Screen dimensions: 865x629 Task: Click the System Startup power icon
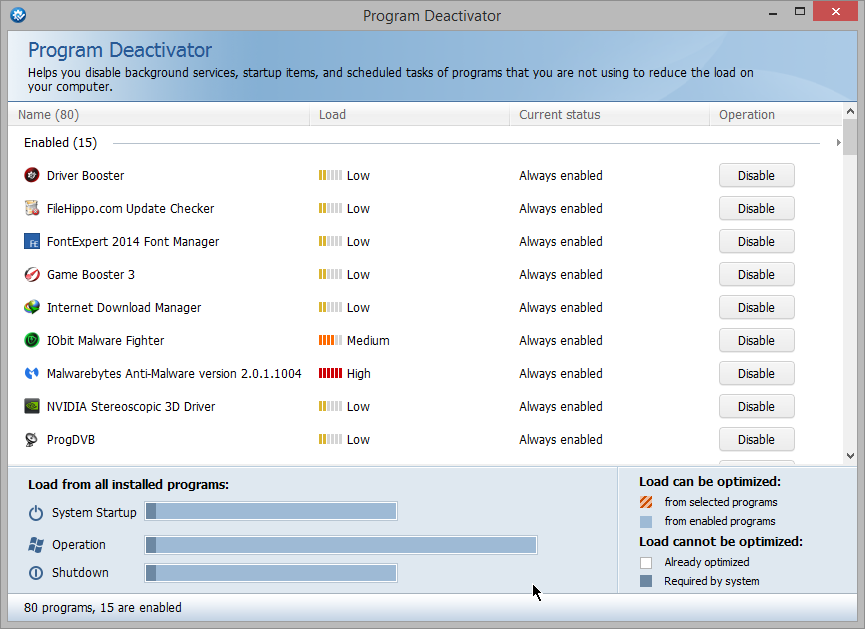pos(36,513)
